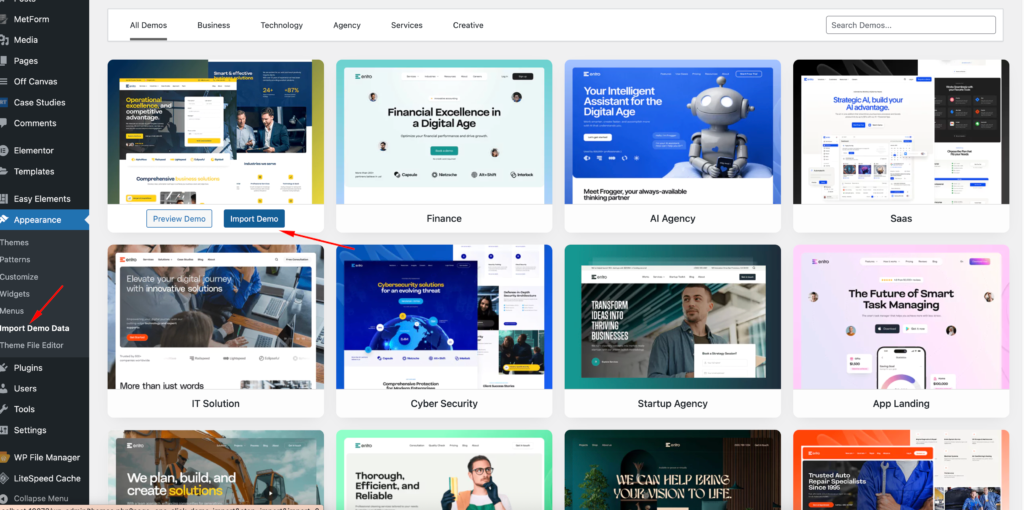Select the Technology tab
Viewport: 1024px width, 510px height.
[281, 25]
